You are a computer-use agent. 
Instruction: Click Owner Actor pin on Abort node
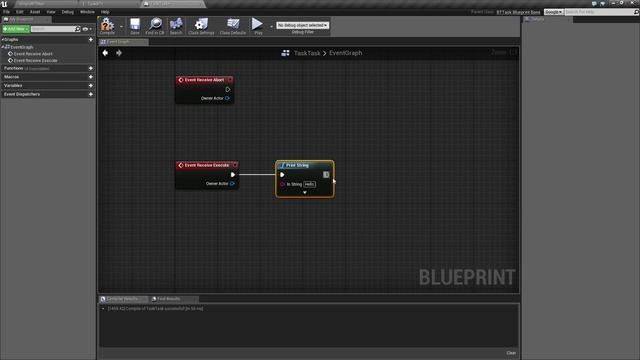pyautogui.click(x=227, y=98)
